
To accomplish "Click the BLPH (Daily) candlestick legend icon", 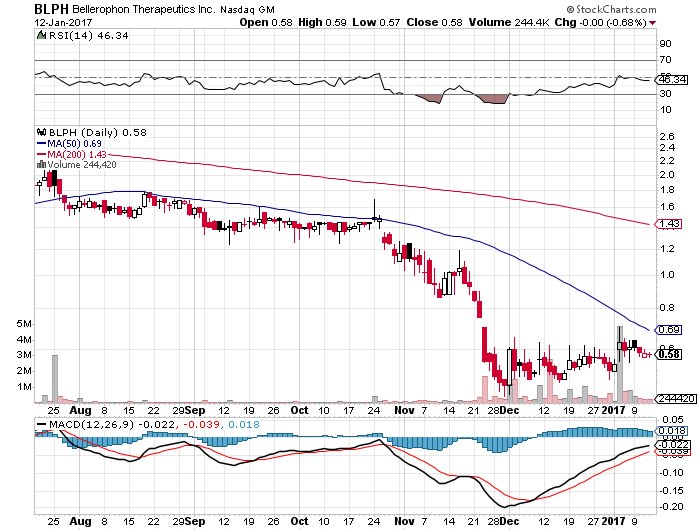I will pos(42,132).
